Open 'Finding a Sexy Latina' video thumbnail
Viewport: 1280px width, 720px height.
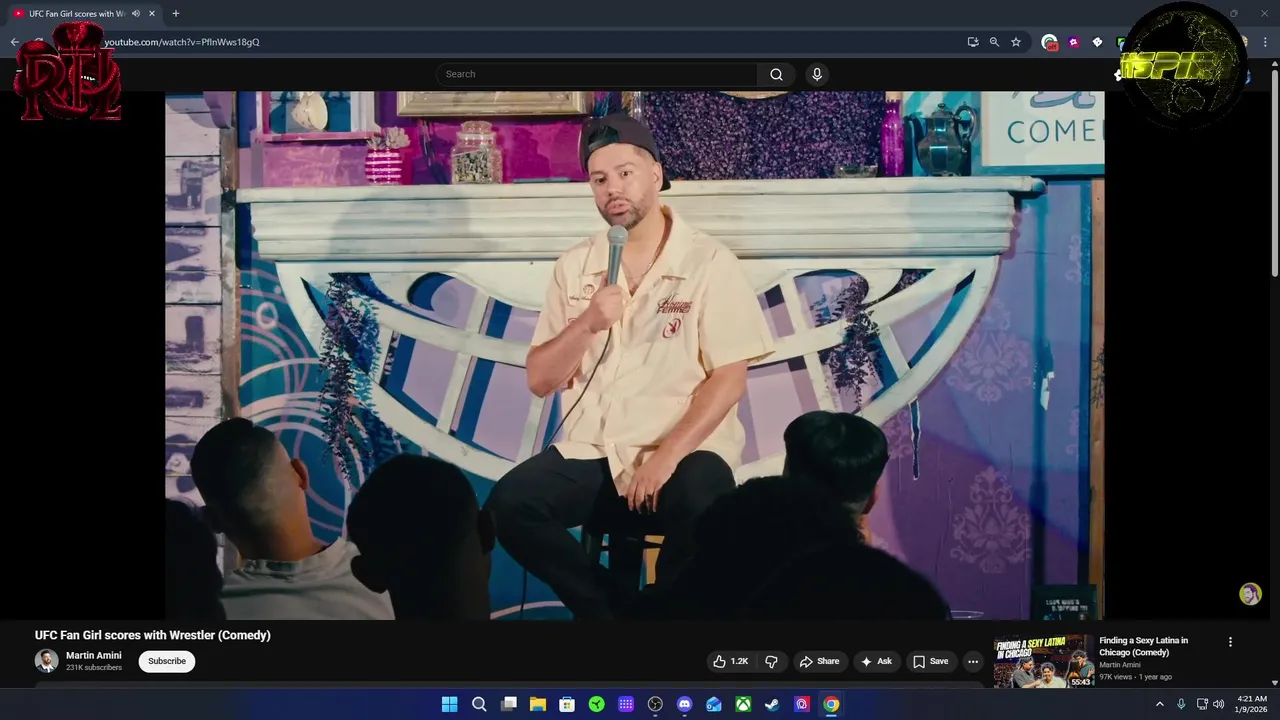click(1043, 661)
